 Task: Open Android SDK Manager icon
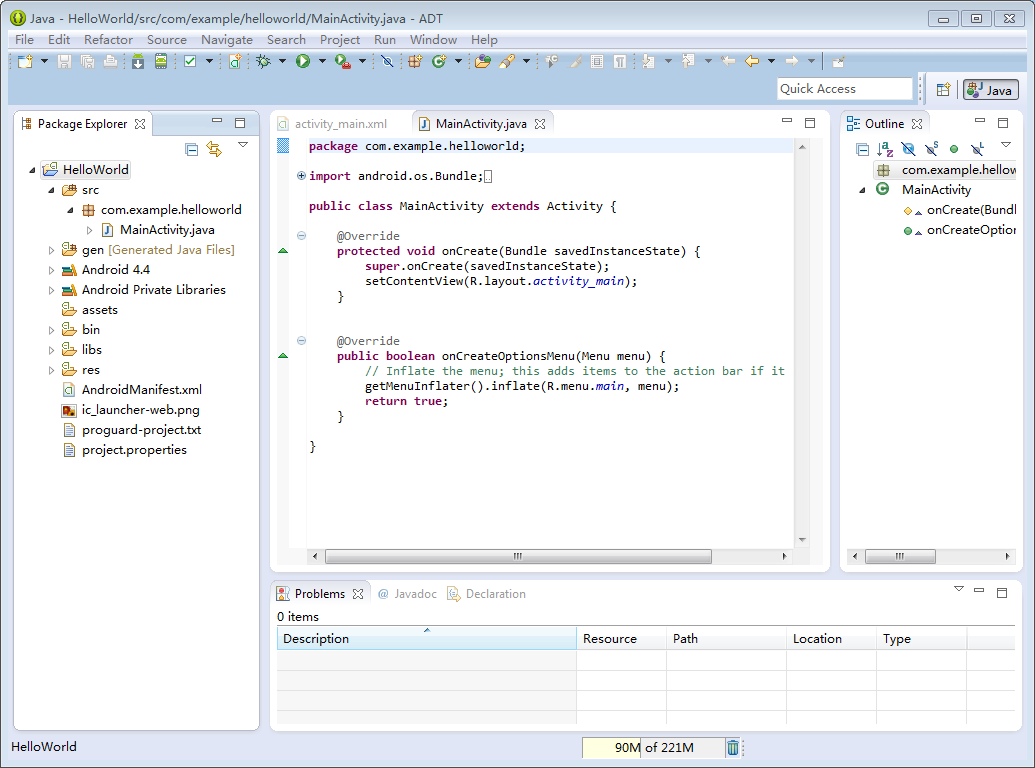coord(137,61)
